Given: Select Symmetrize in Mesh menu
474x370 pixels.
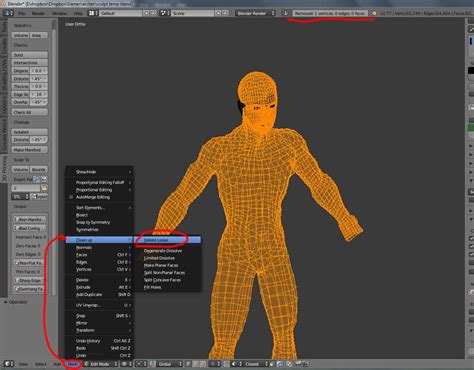Looking at the screenshot, I should 99,229.
